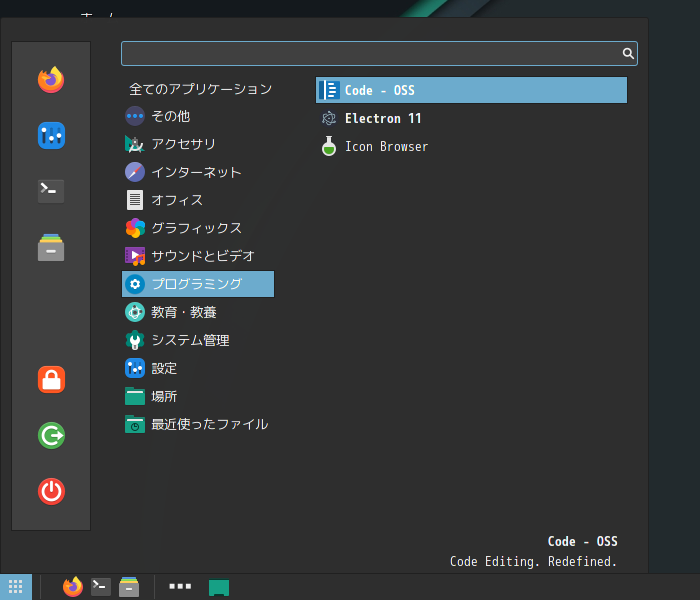The image size is (700, 600).
Task: Launch Icon Browser
Action: point(471,146)
